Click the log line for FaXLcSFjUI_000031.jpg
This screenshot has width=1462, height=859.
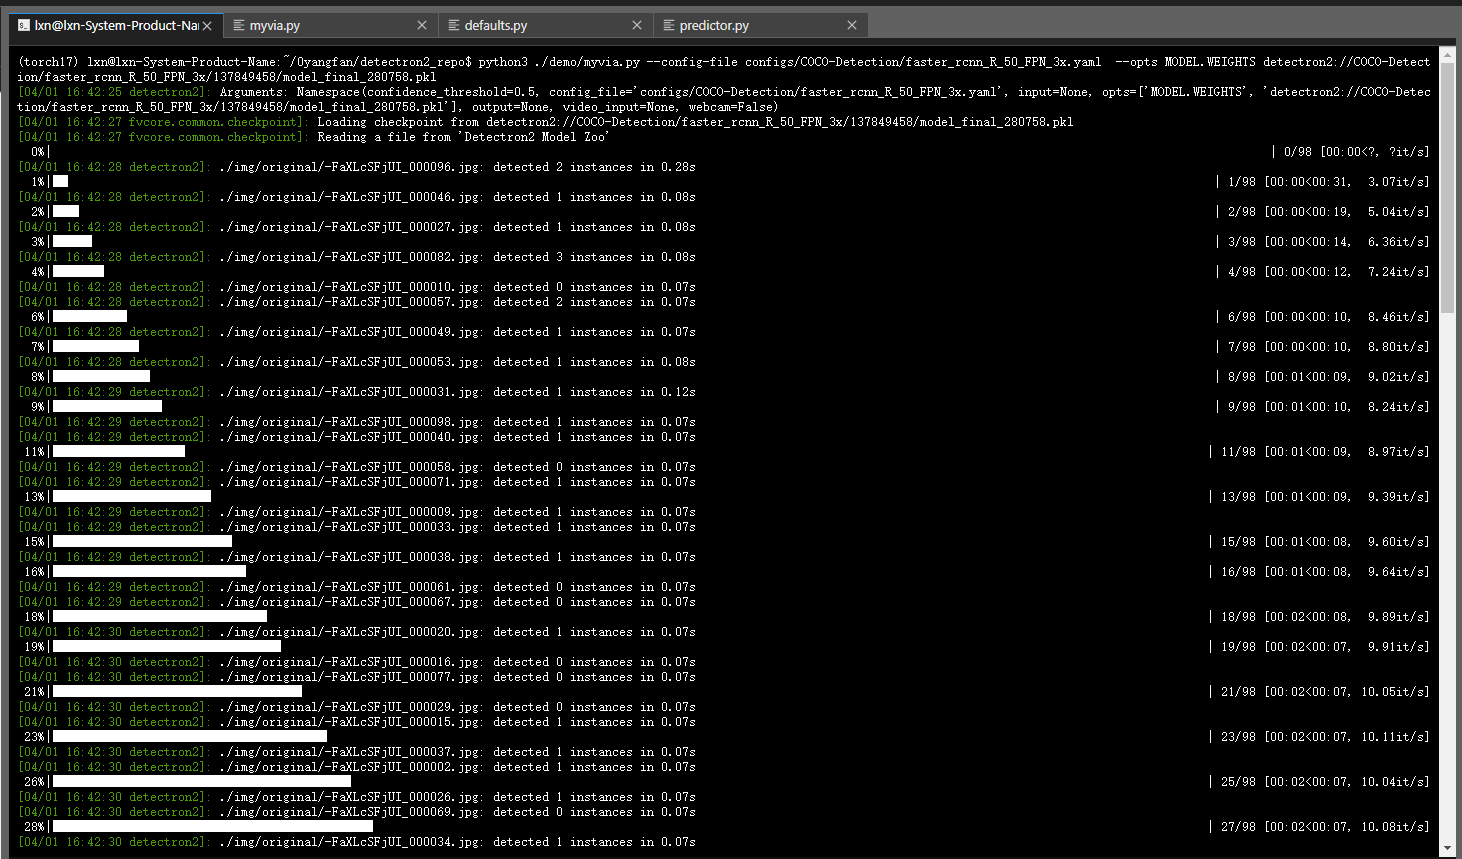[357, 392]
